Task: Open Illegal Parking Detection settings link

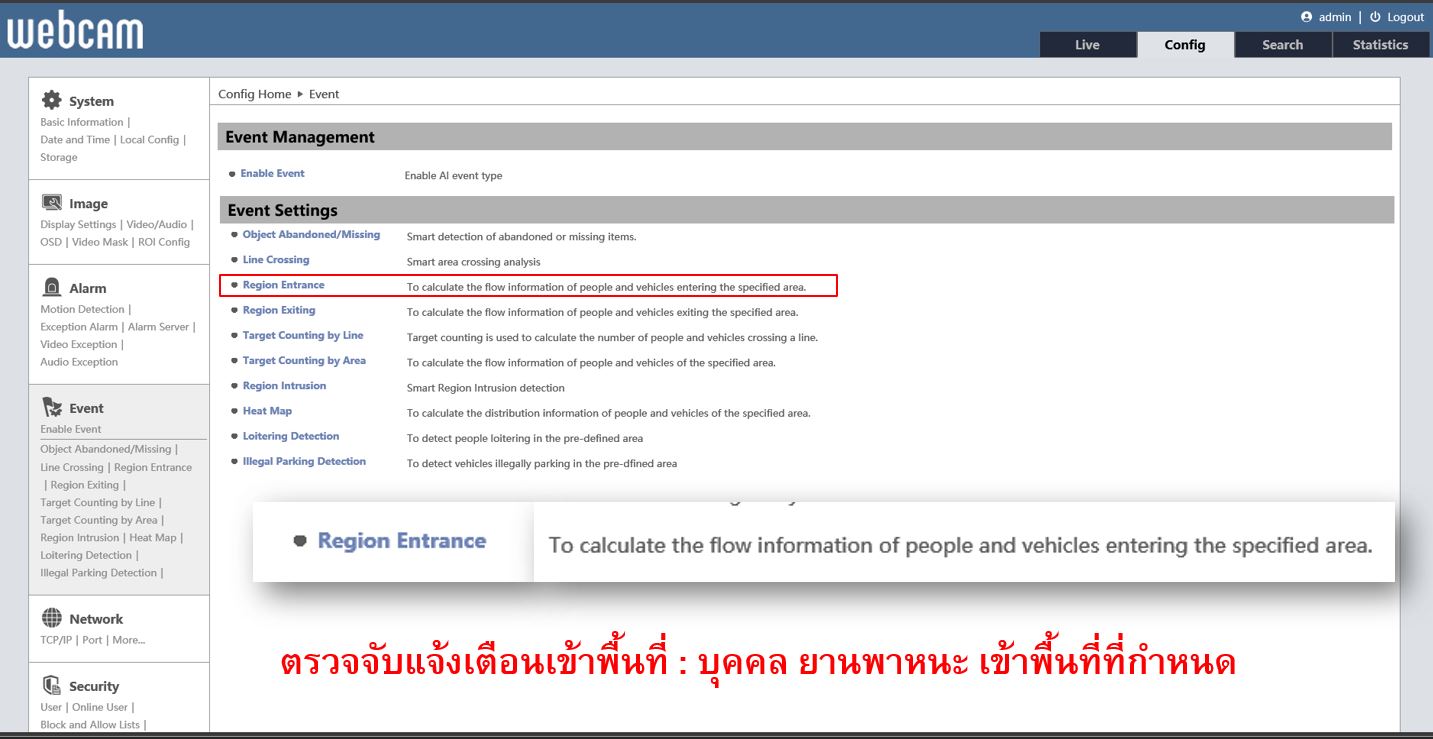Action: (304, 462)
